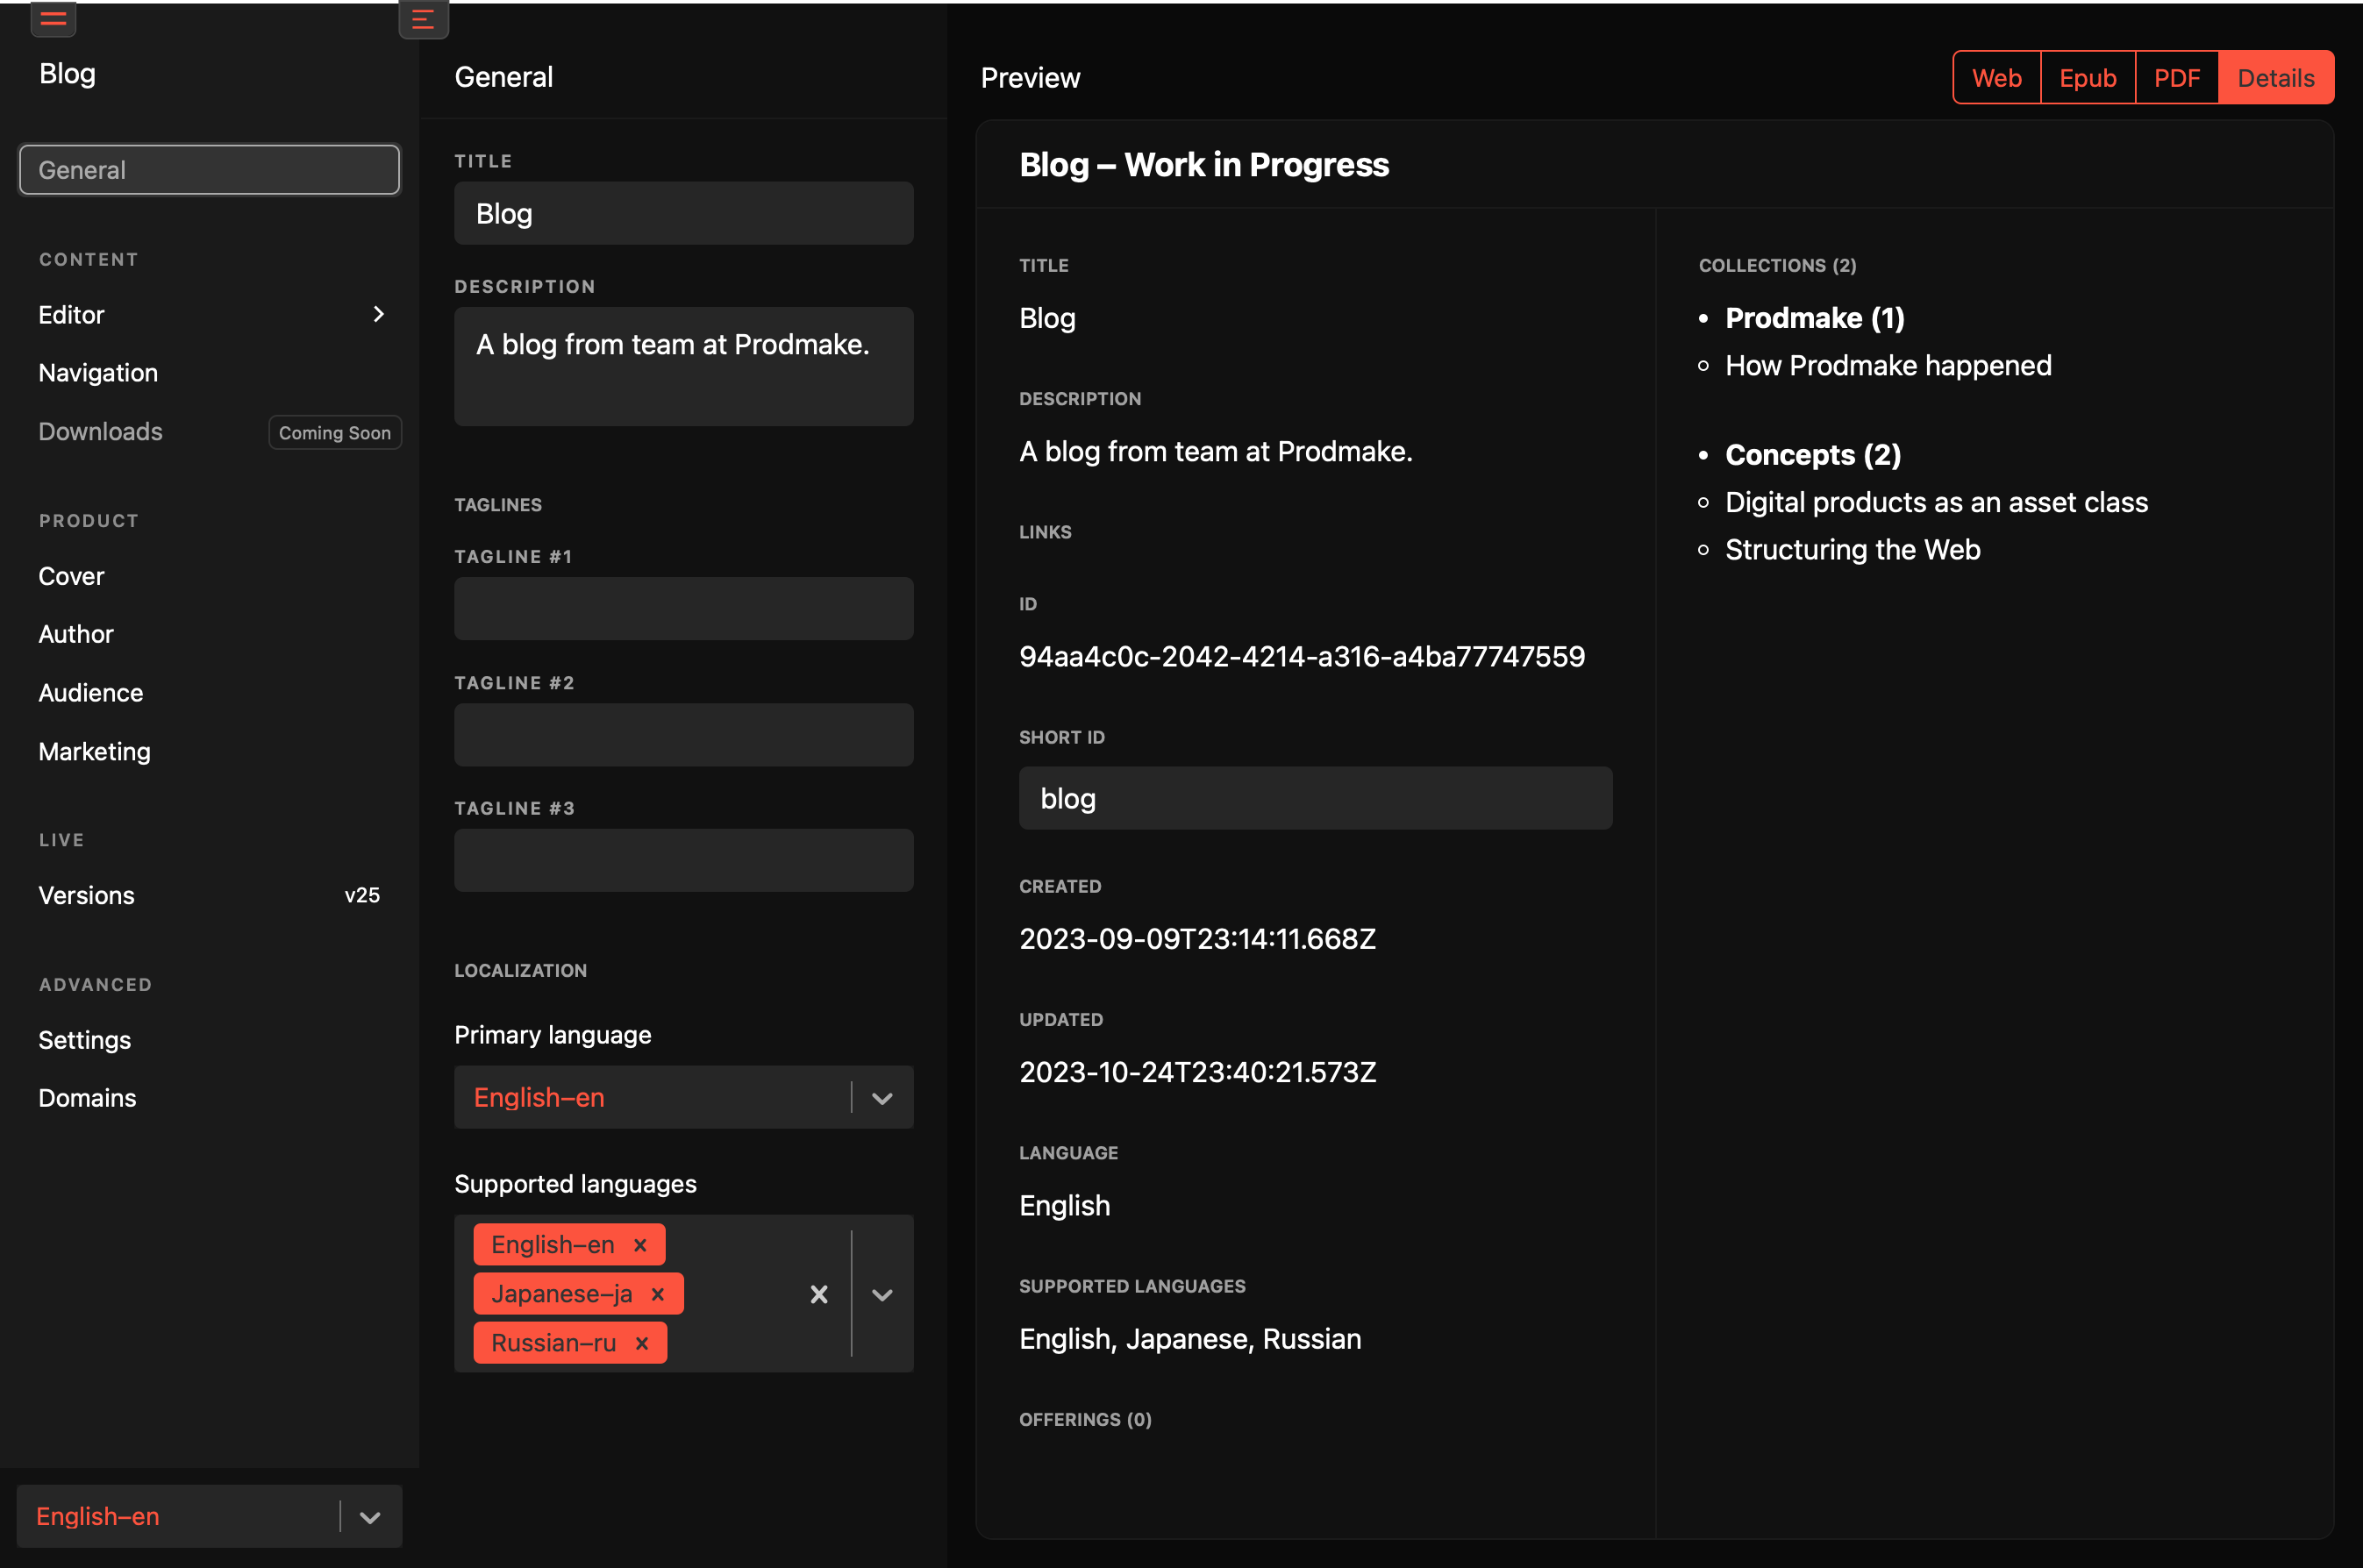Open the Supported languages dropdown arrow

(881, 1295)
